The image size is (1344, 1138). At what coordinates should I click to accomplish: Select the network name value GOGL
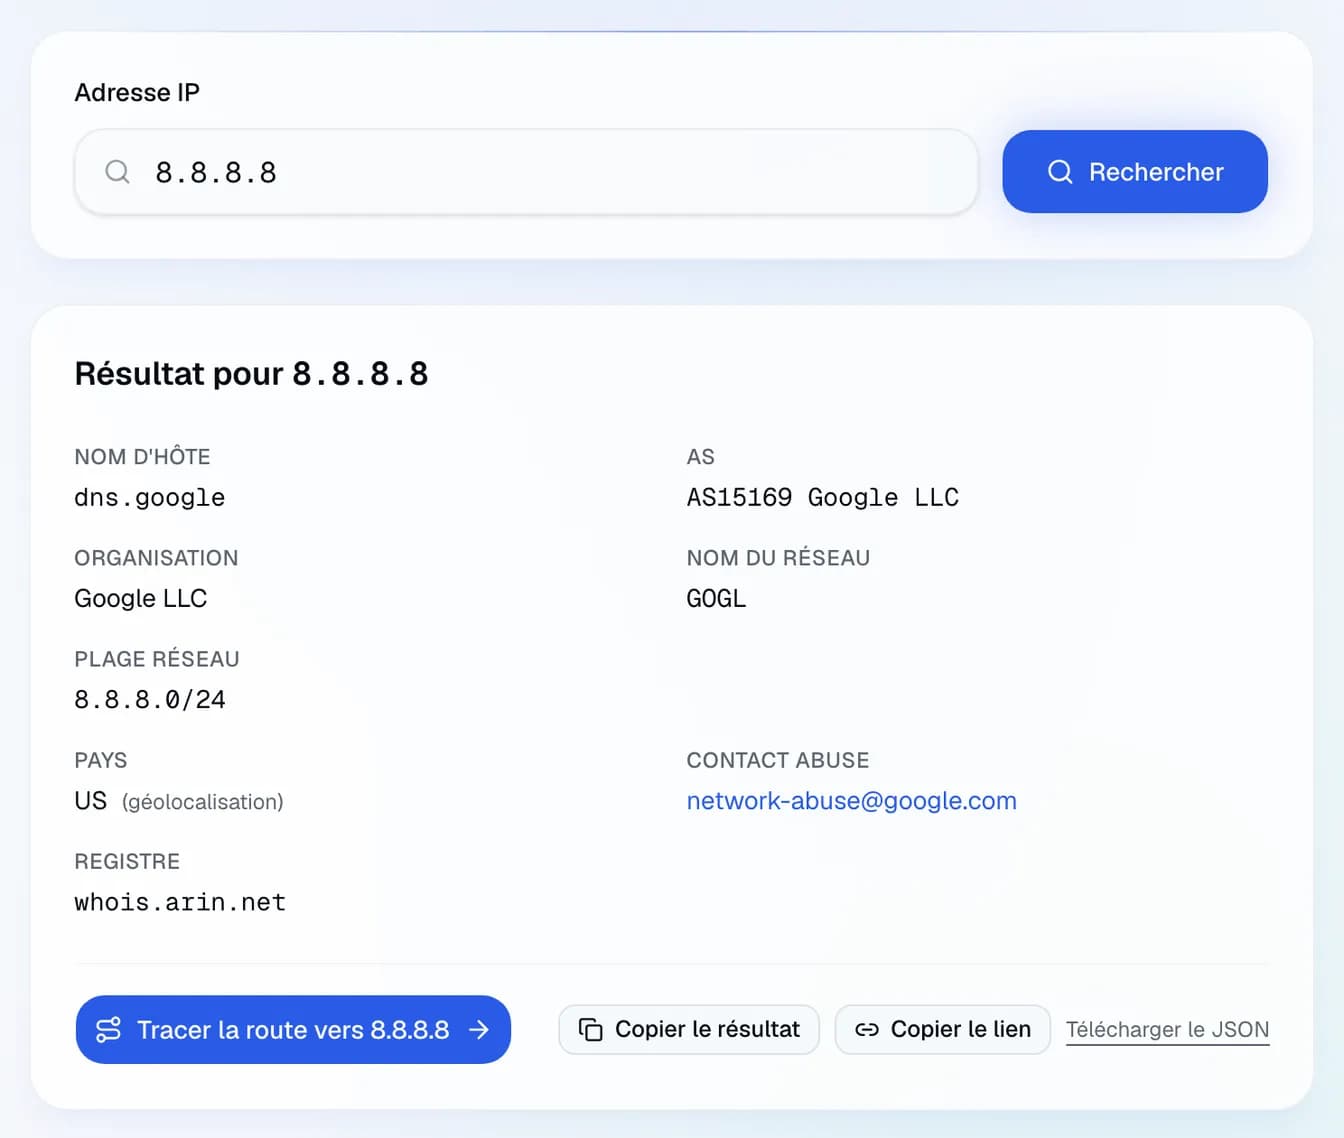pos(716,598)
